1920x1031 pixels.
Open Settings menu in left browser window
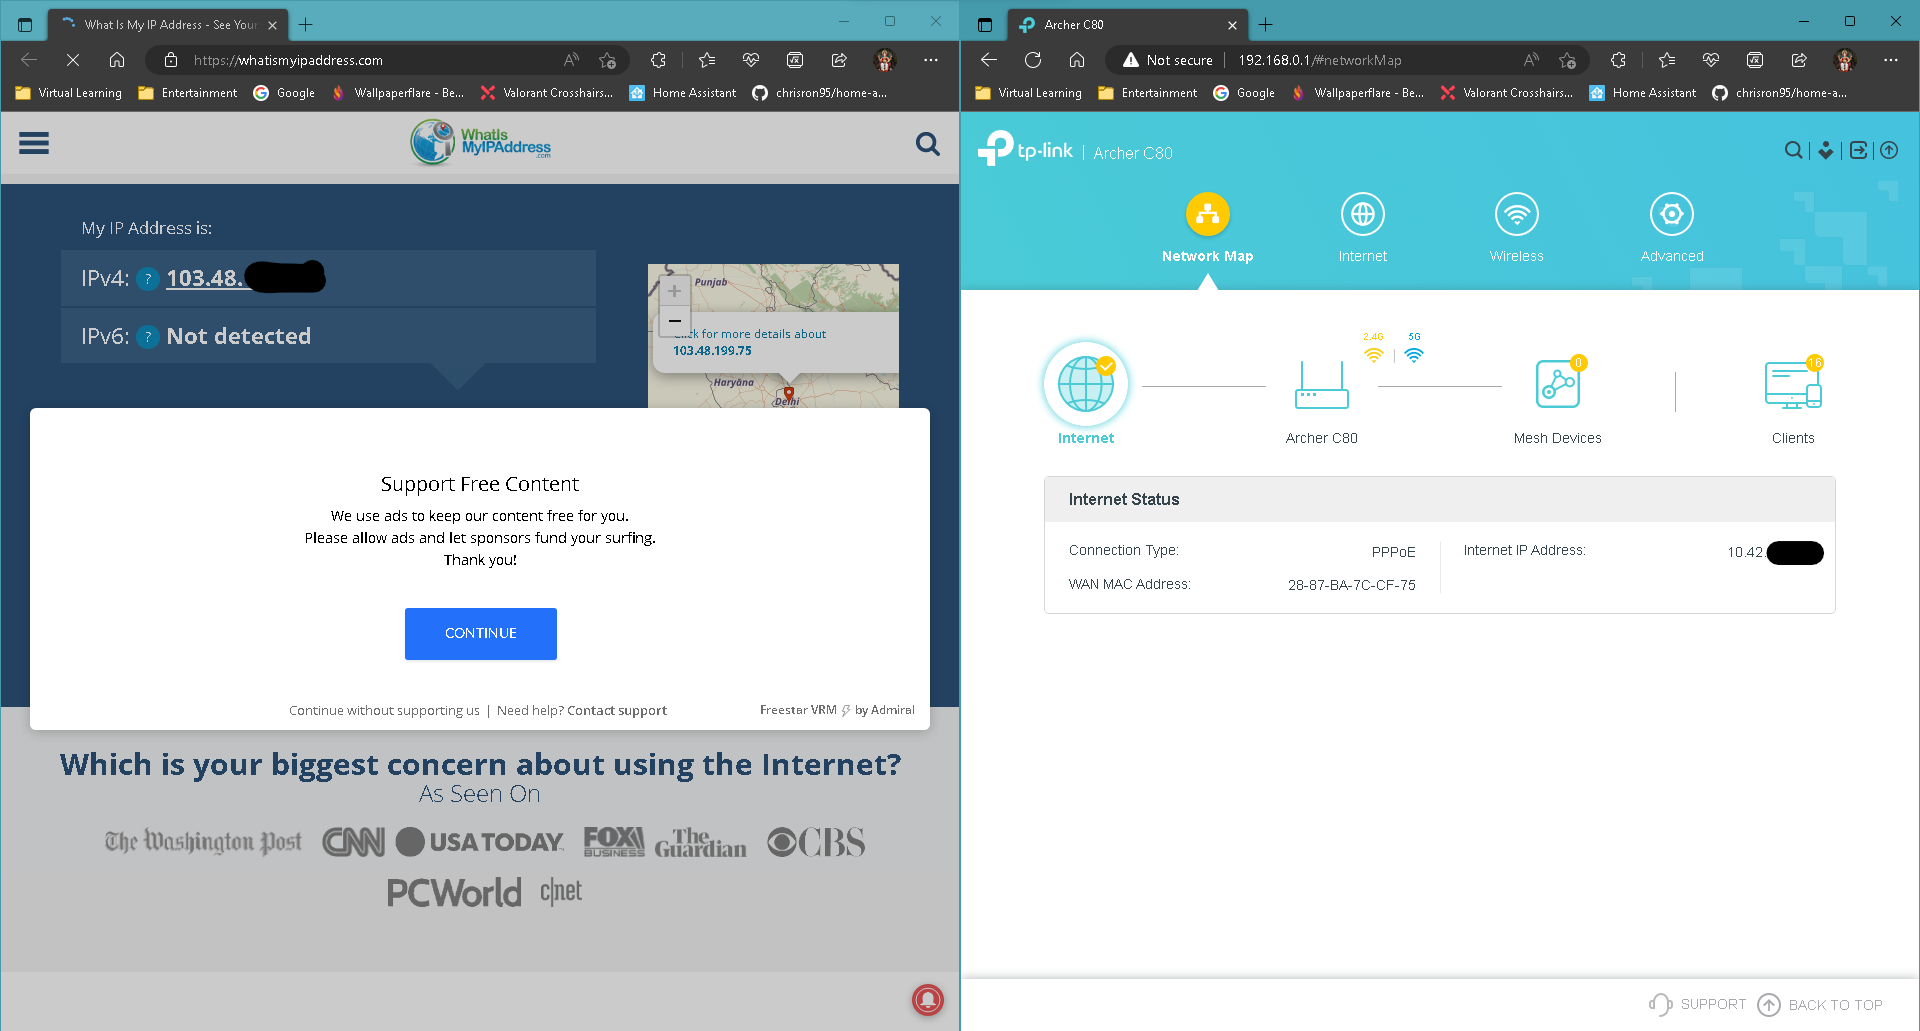[x=931, y=60]
